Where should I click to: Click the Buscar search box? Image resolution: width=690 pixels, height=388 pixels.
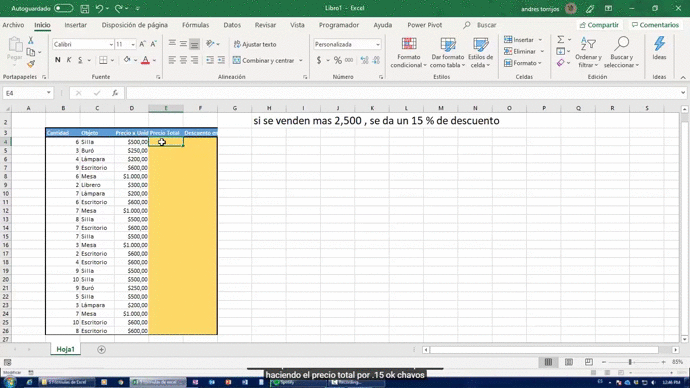point(481,25)
